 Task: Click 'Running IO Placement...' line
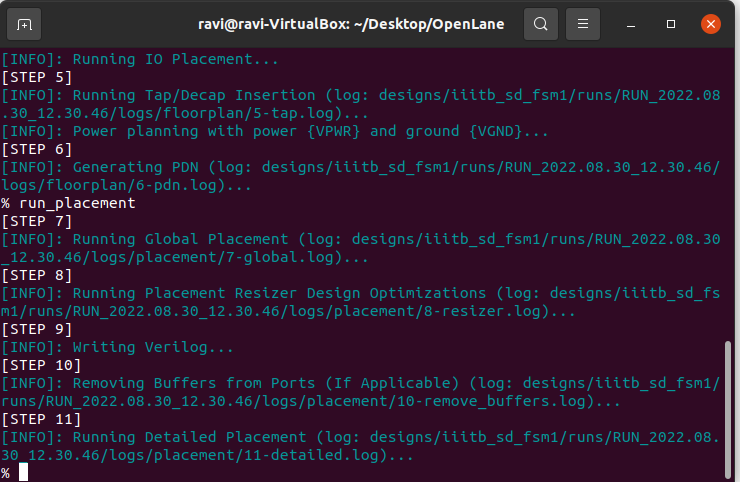(x=140, y=59)
